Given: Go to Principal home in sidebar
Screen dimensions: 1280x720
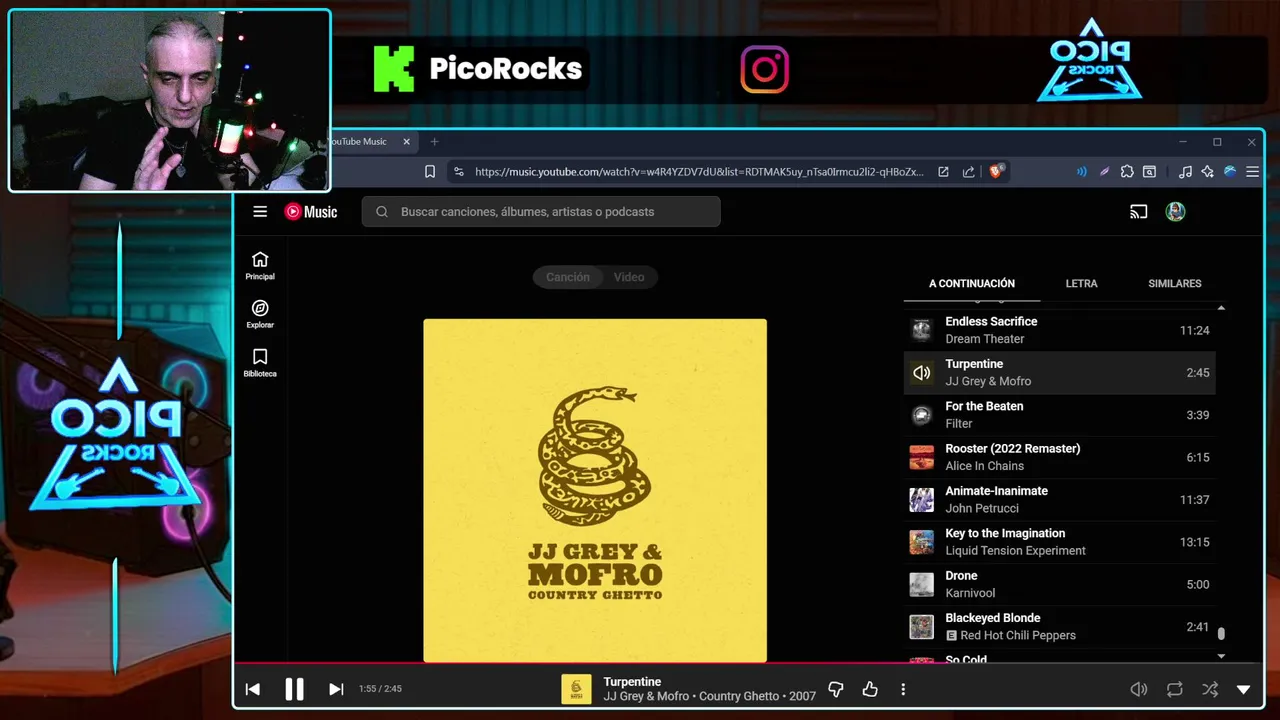Looking at the screenshot, I should point(260,265).
